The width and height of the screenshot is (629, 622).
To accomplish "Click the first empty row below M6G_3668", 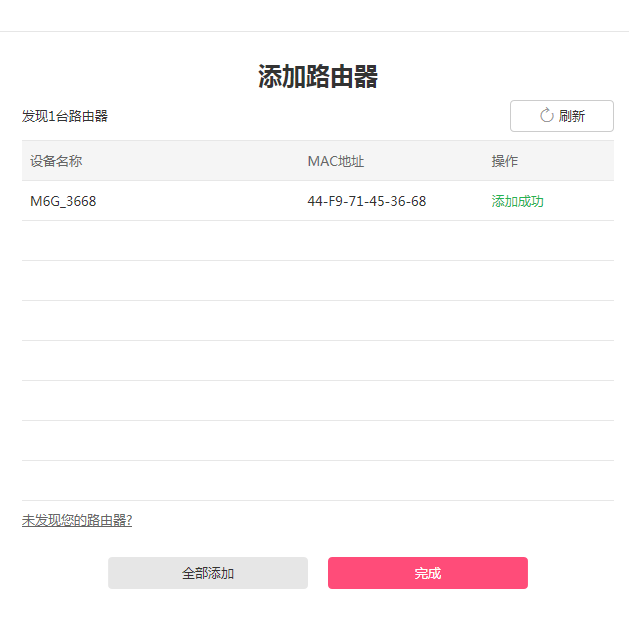I will 318,241.
